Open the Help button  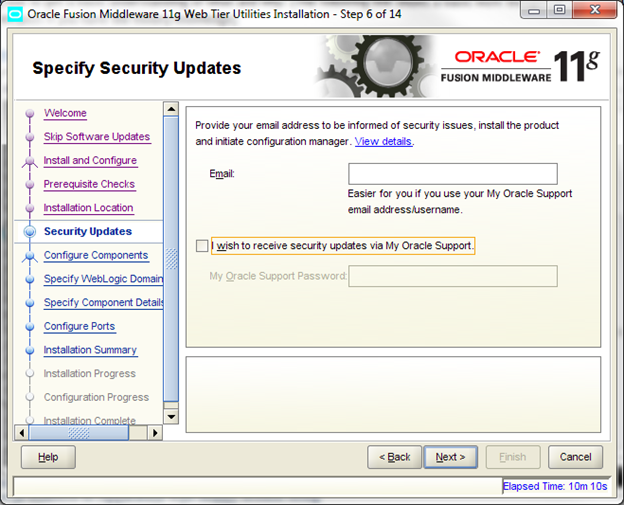pyautogui.click(x=48, y=457)
